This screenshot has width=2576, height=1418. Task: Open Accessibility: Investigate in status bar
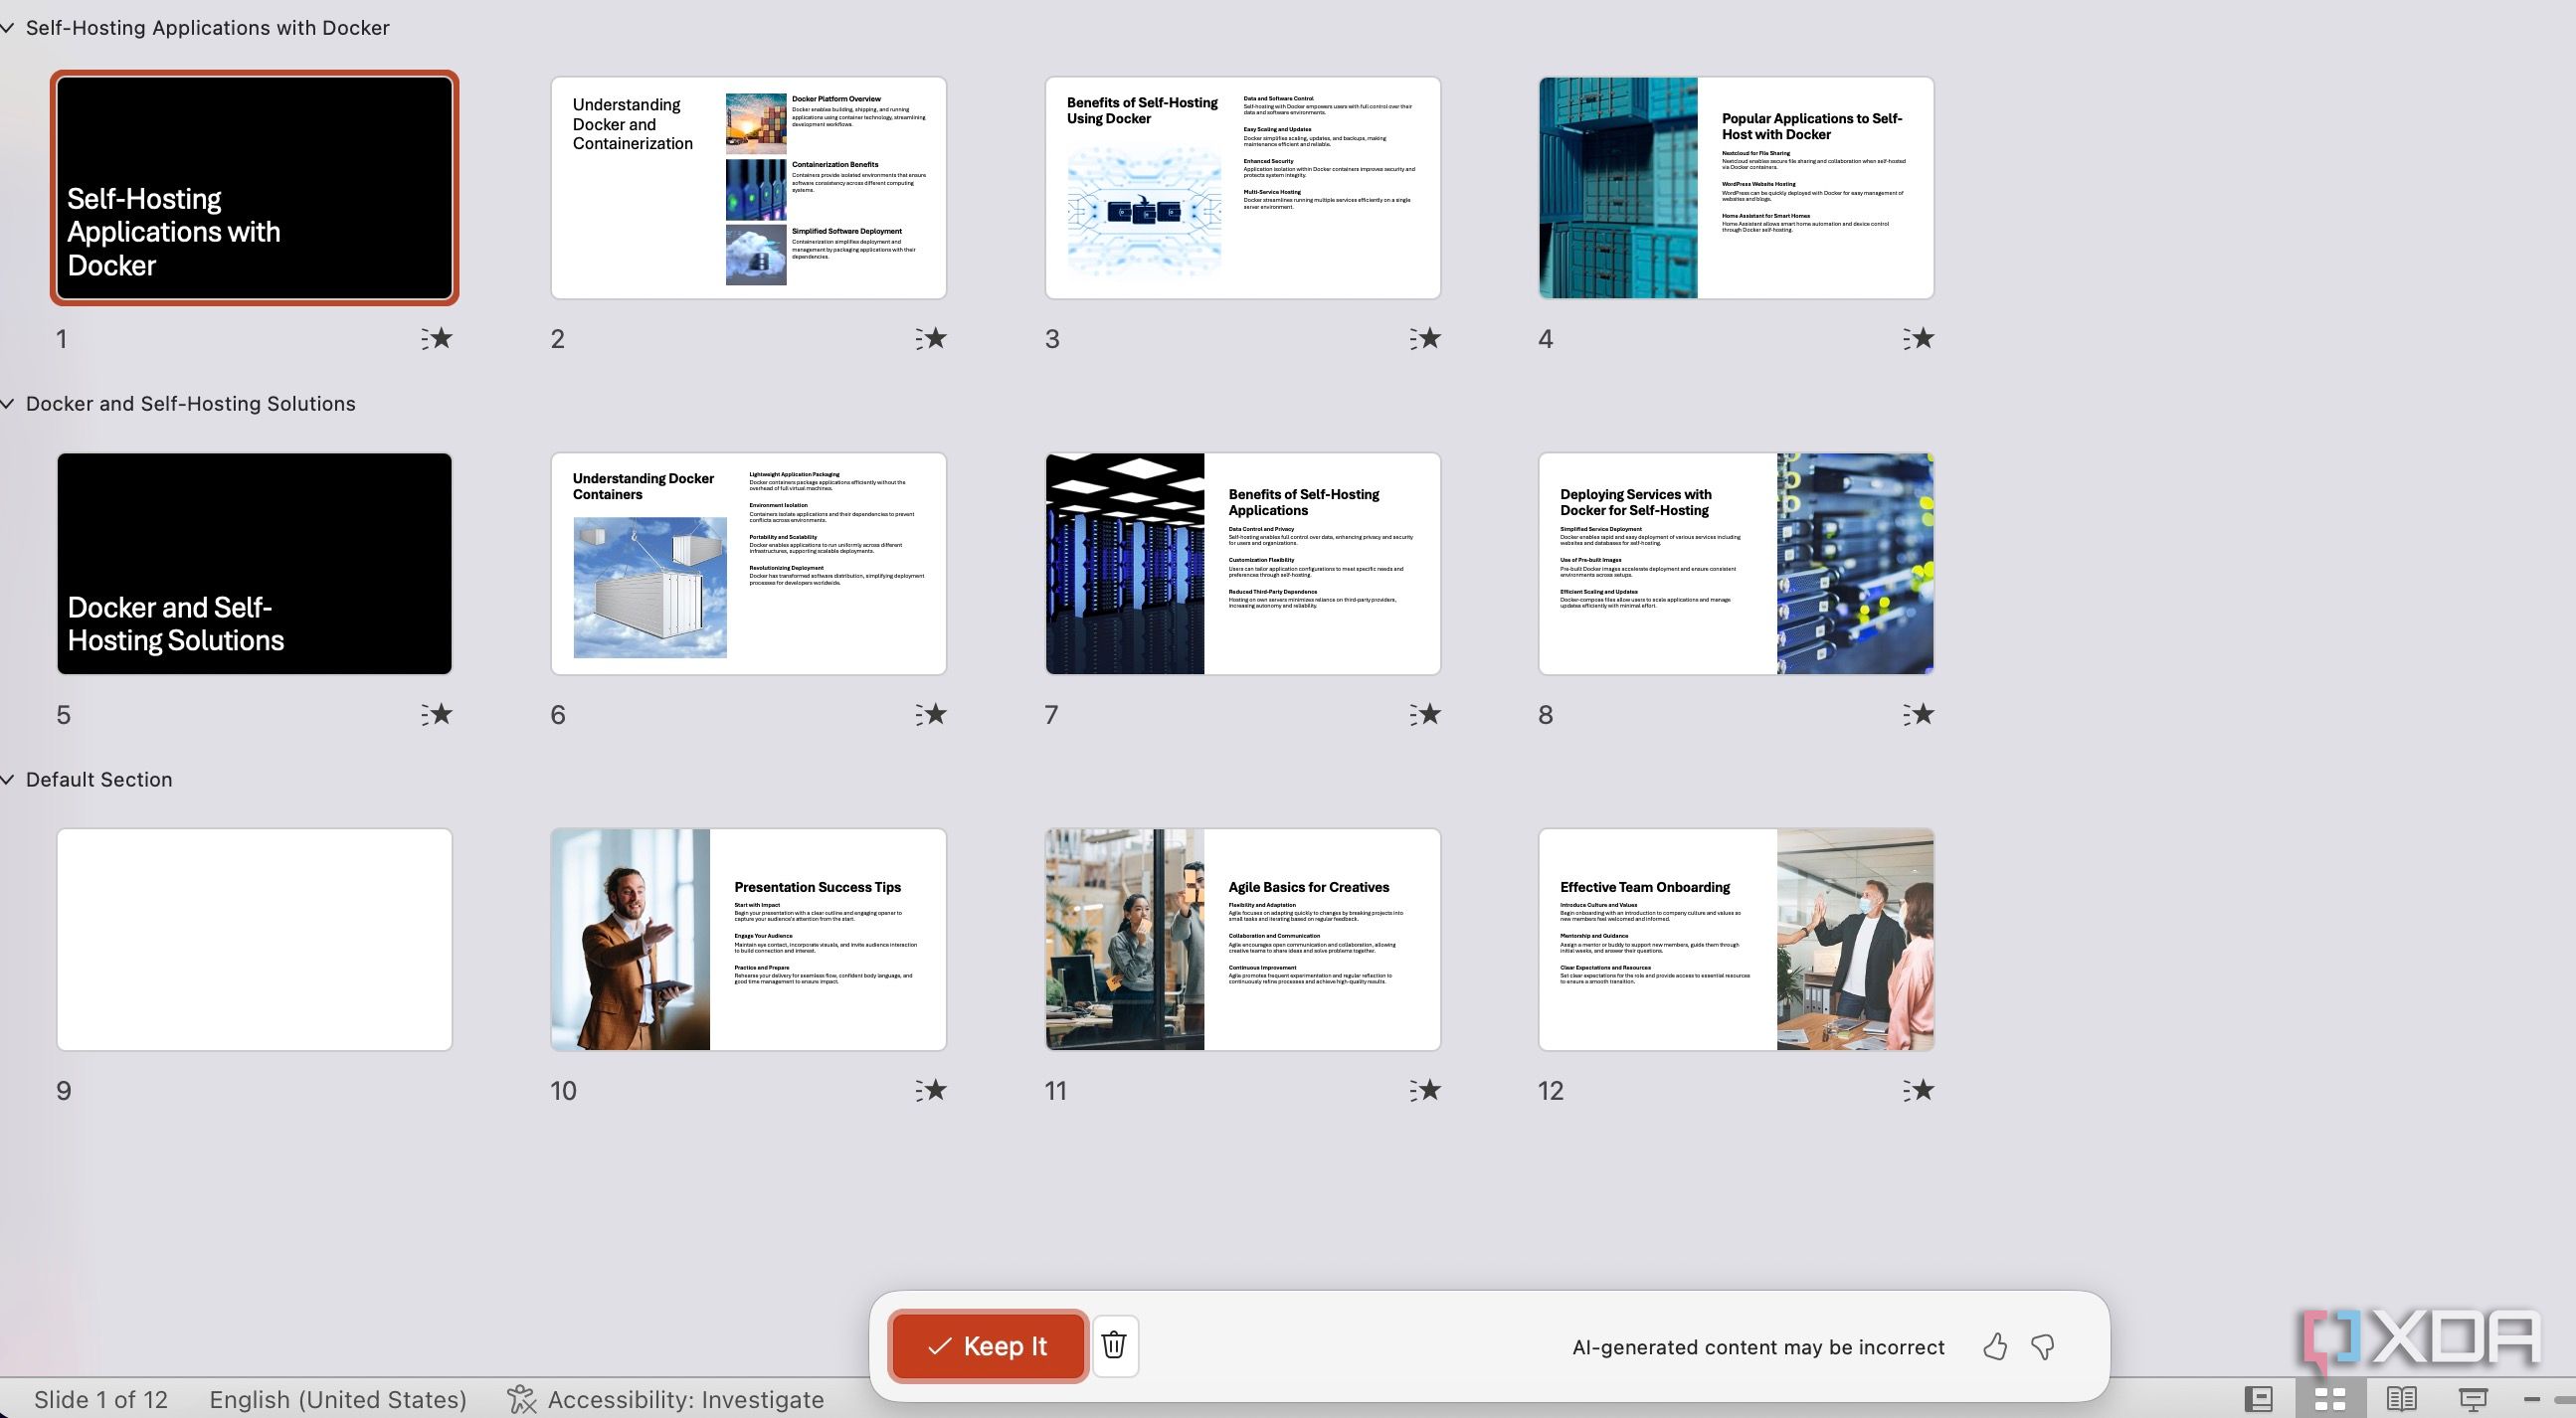pos(666,1399)
